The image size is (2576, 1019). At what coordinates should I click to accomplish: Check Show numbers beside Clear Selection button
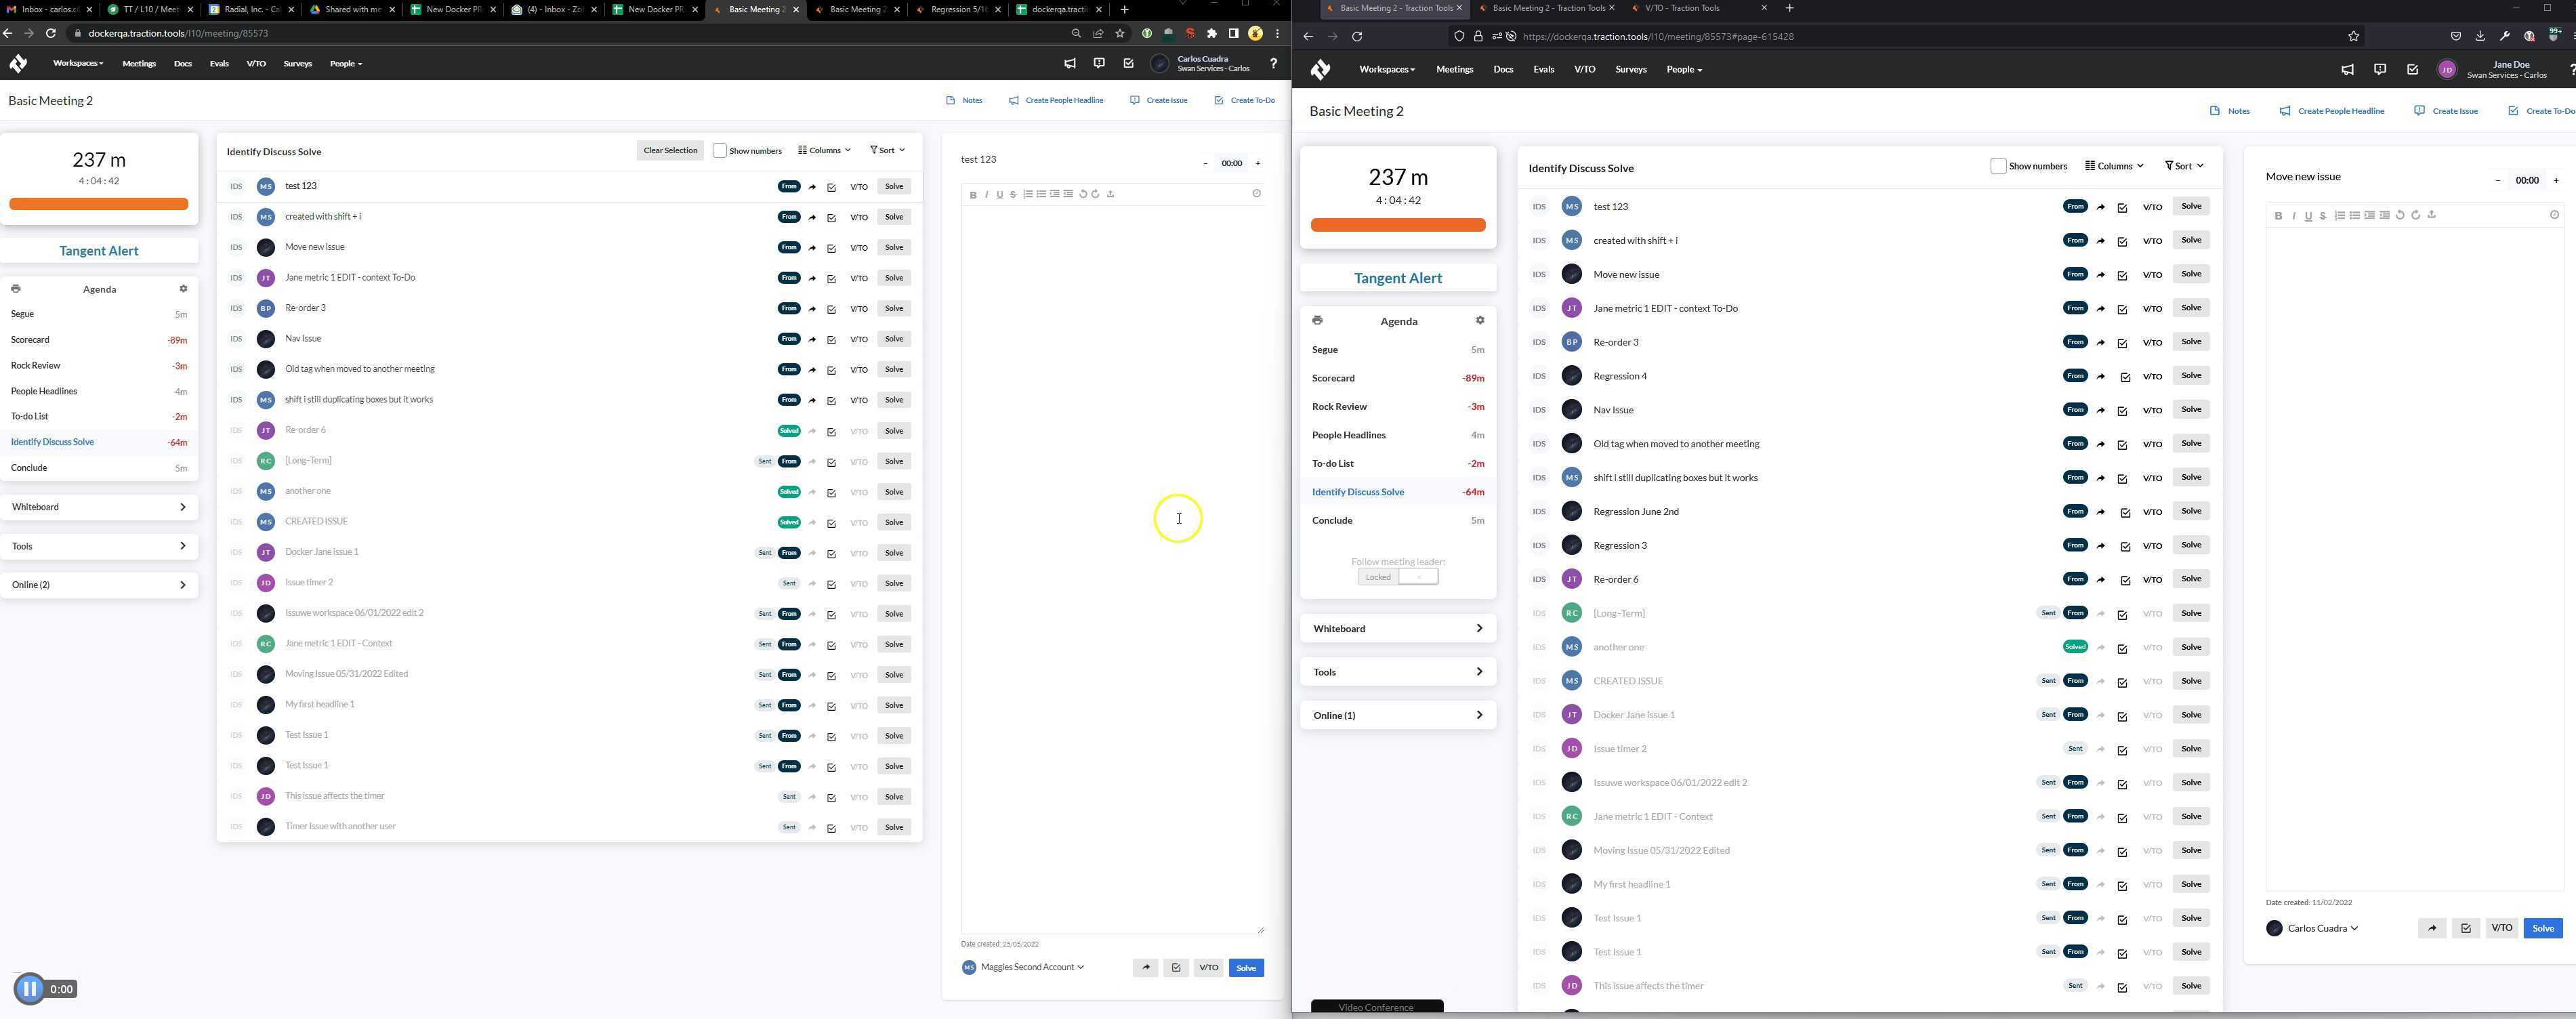click(x=719, y=151)
